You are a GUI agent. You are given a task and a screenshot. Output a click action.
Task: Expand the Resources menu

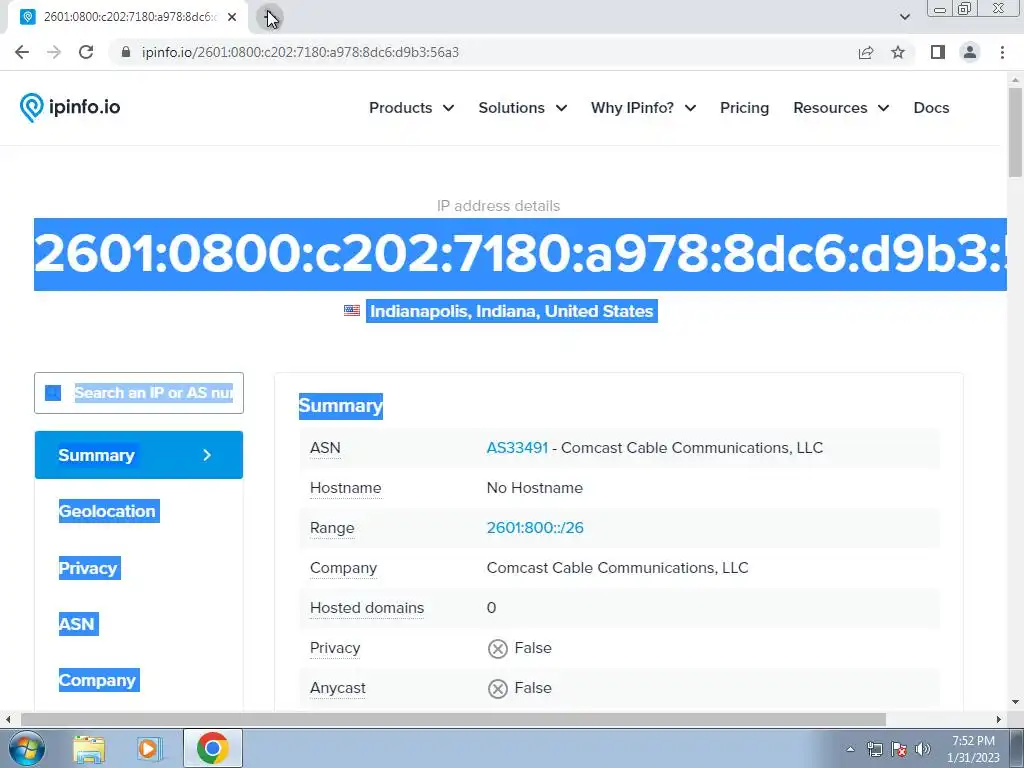[841, 108]
